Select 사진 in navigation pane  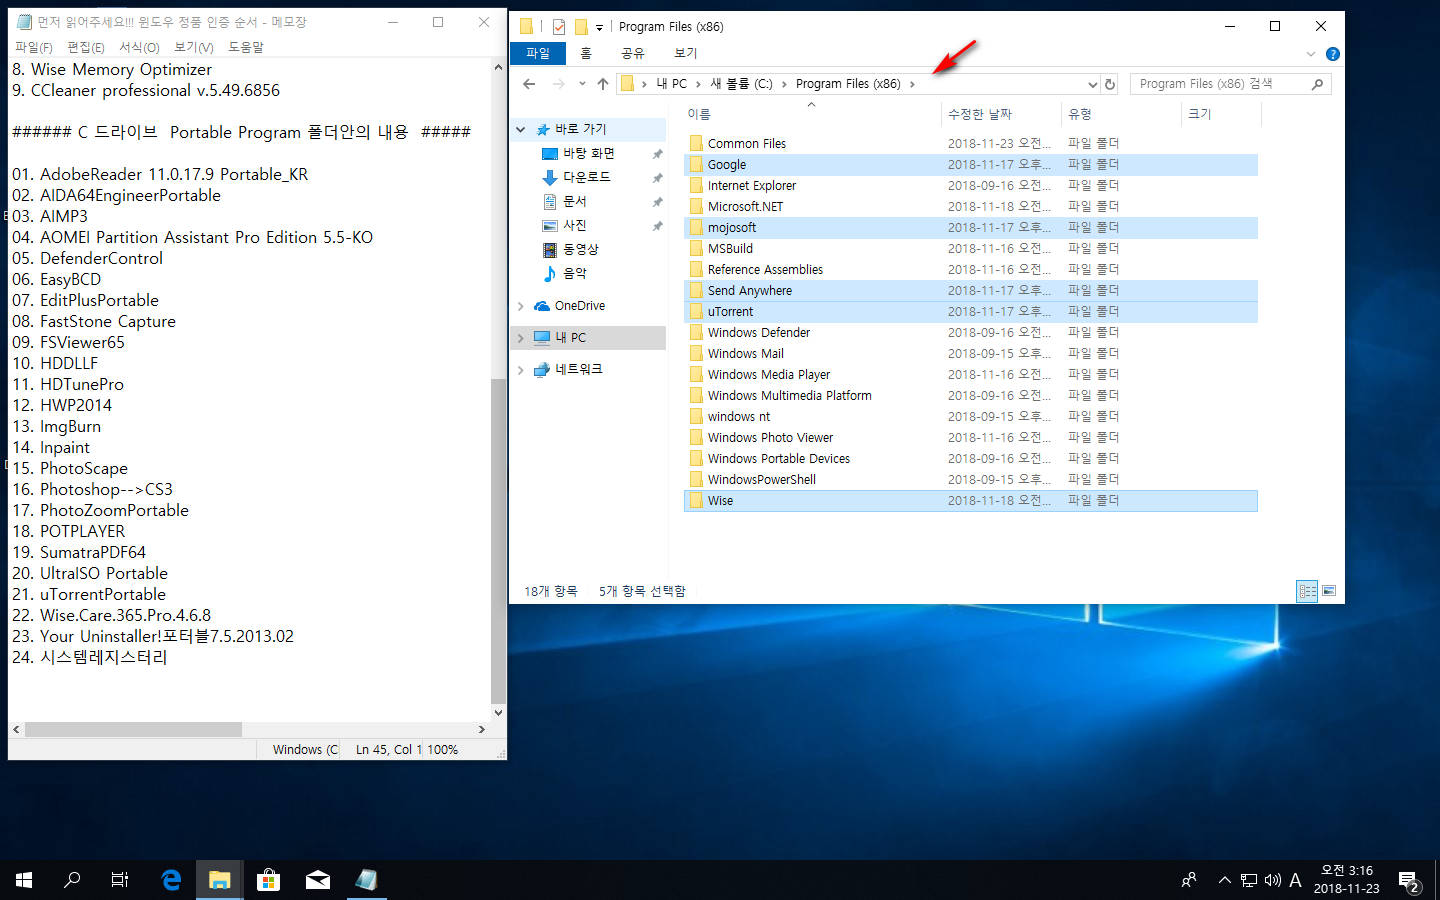coord(574,225)
